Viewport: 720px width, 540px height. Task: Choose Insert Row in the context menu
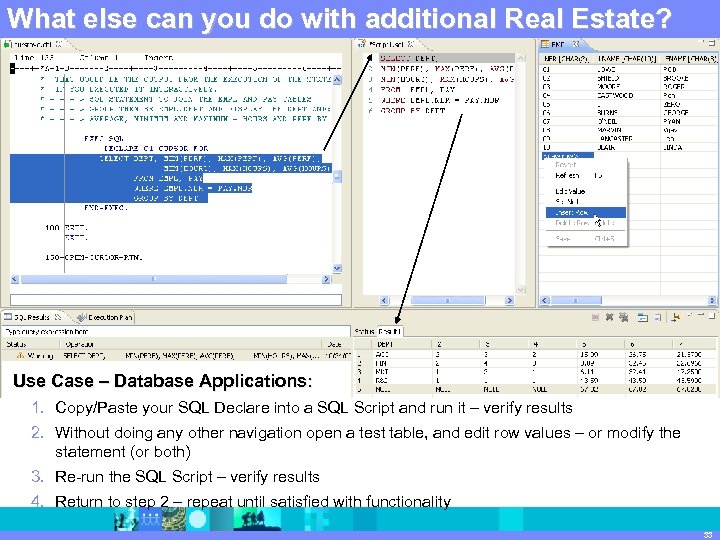585,213
